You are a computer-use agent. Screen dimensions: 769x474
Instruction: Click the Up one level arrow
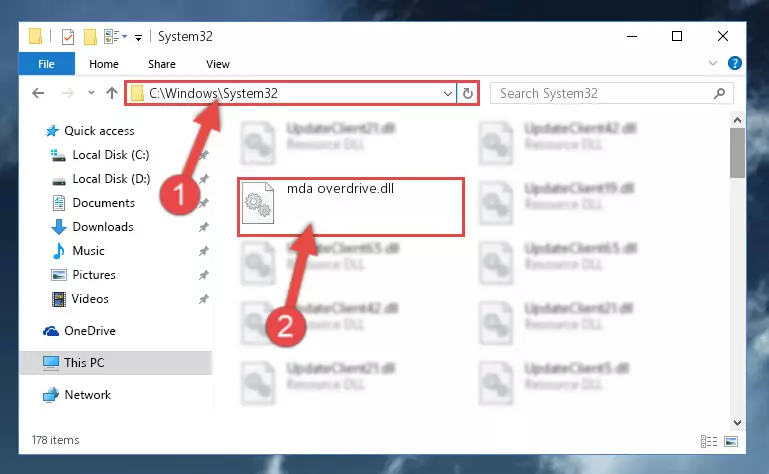(x=112, y=93)
